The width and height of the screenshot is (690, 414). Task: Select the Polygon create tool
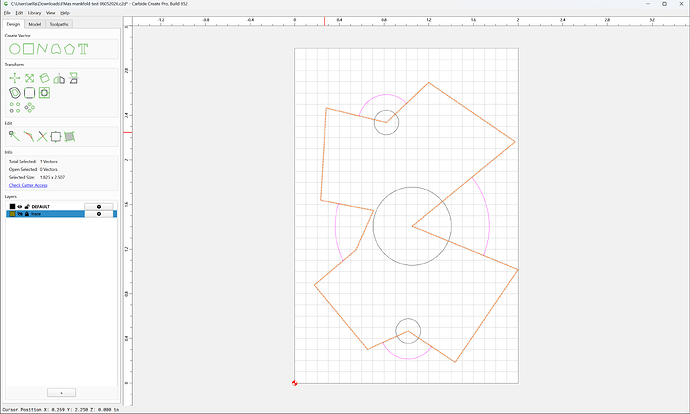pyautogui.click(x=70, y=49)
